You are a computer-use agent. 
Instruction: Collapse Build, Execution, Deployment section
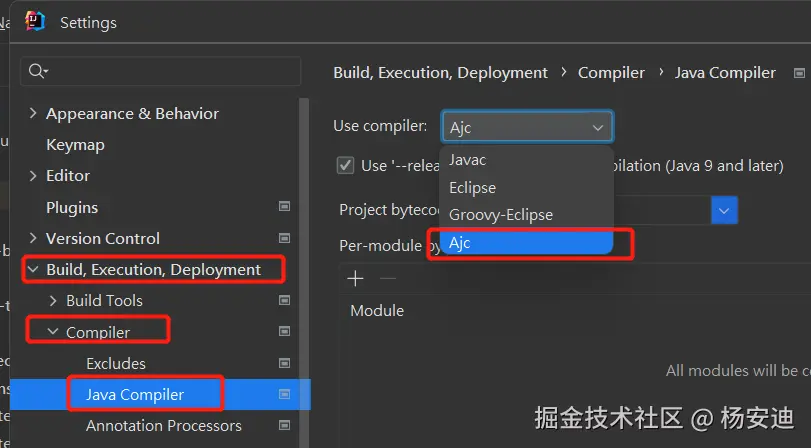pyautogui.click(x=34, y=269)
